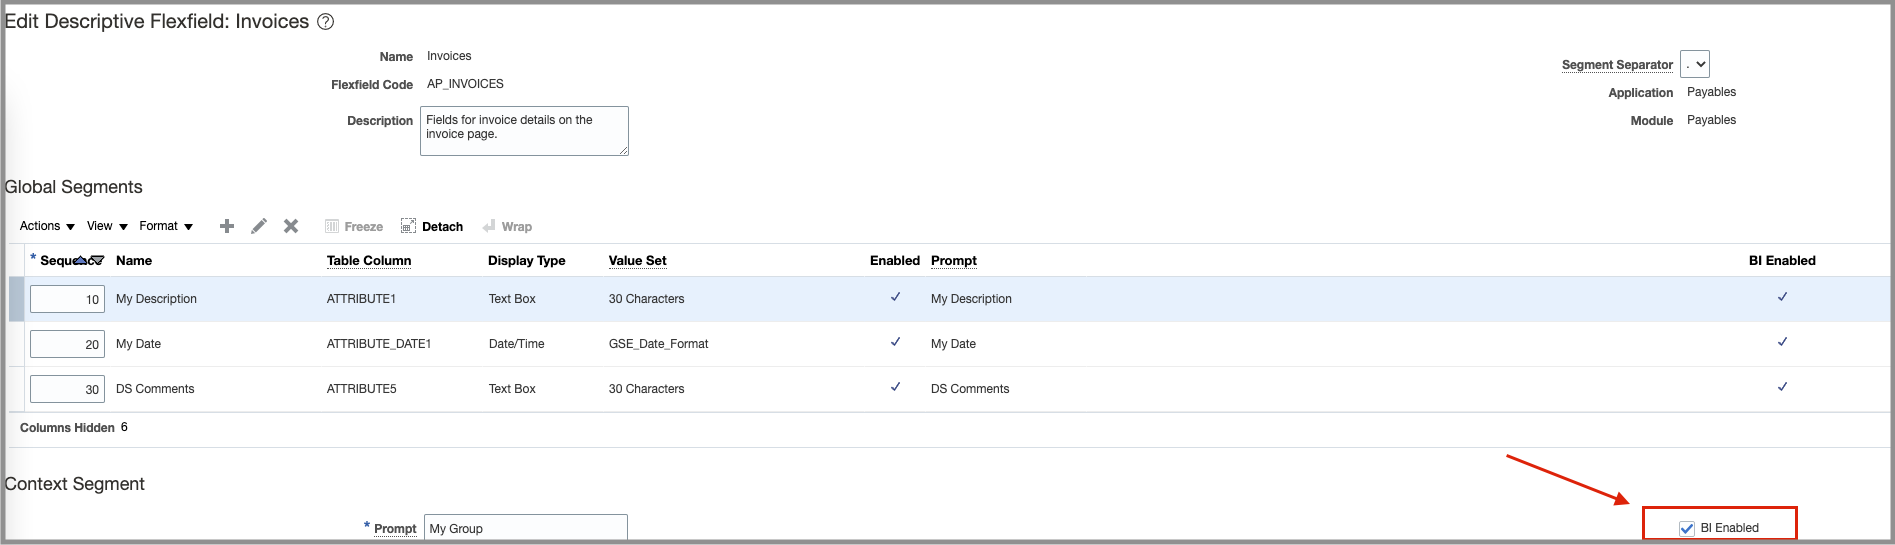This screenshot has width=1895, height=545.
Task: Click the help icon beside the Invoices title
Action: tap(326, 22)
